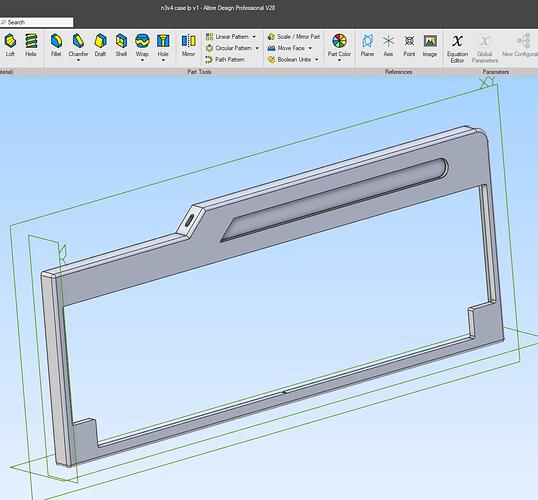Viewport: 538px width, 500px height.
Task: Select the Hole tool
Action: 163,45
